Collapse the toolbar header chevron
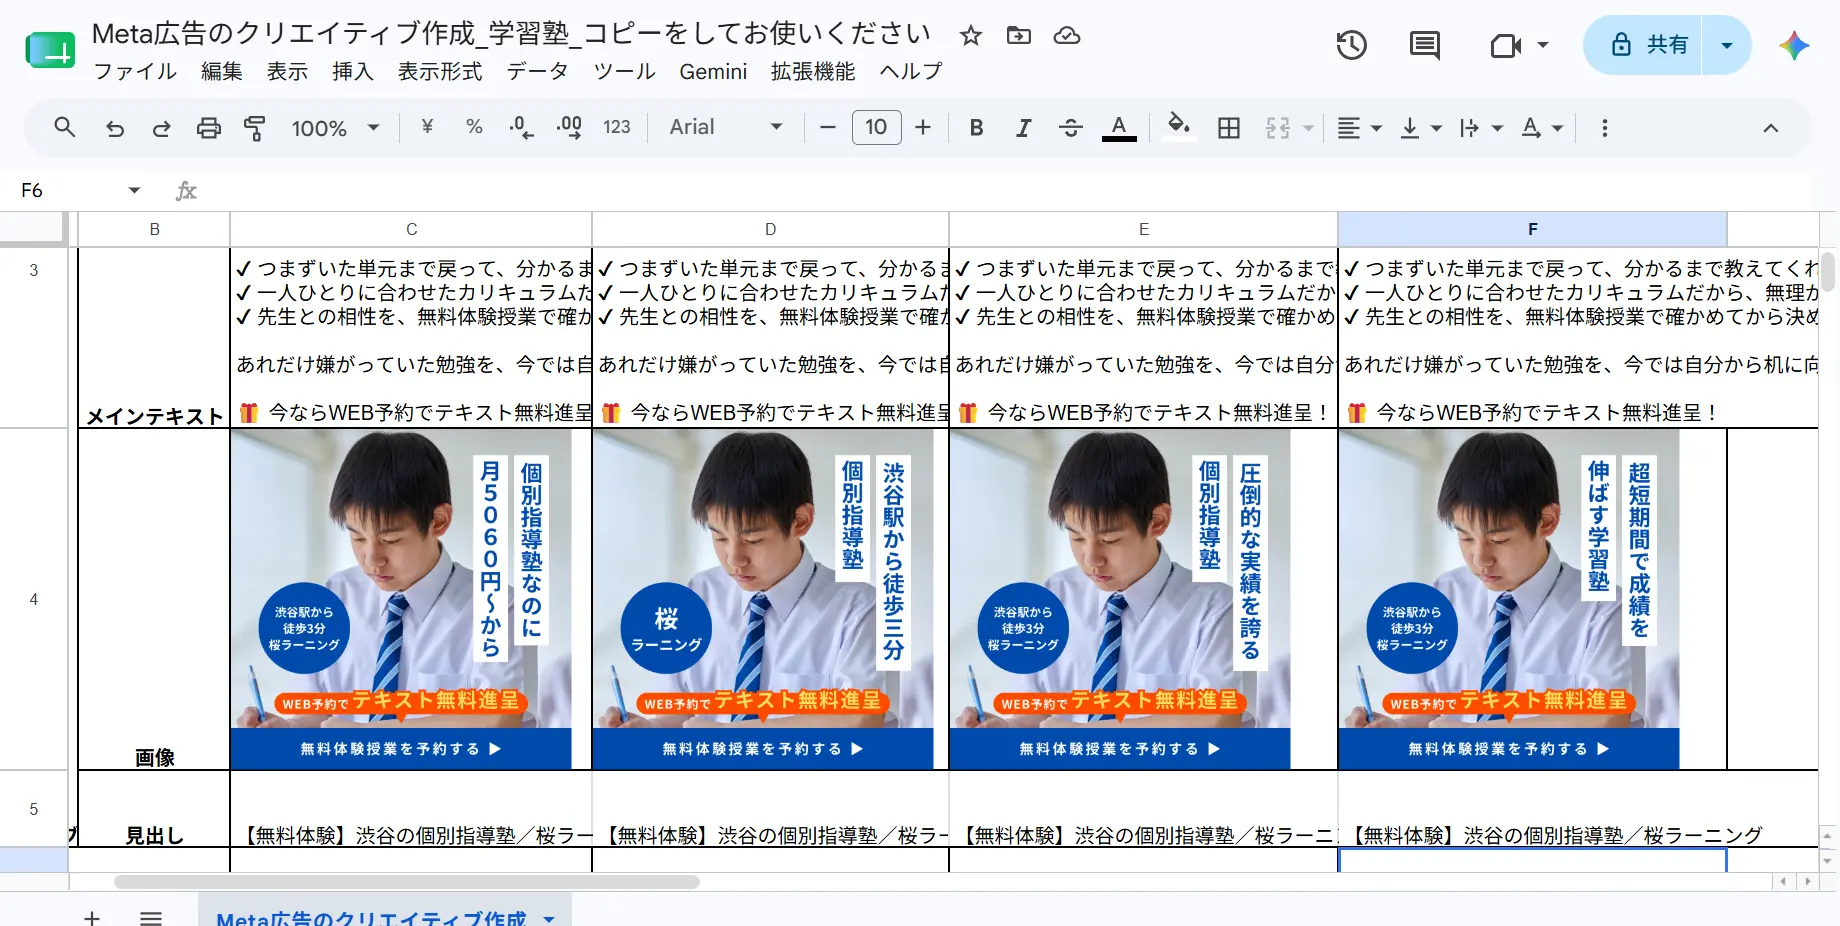The image size is (1840, 926). (x=1770, y=128)
